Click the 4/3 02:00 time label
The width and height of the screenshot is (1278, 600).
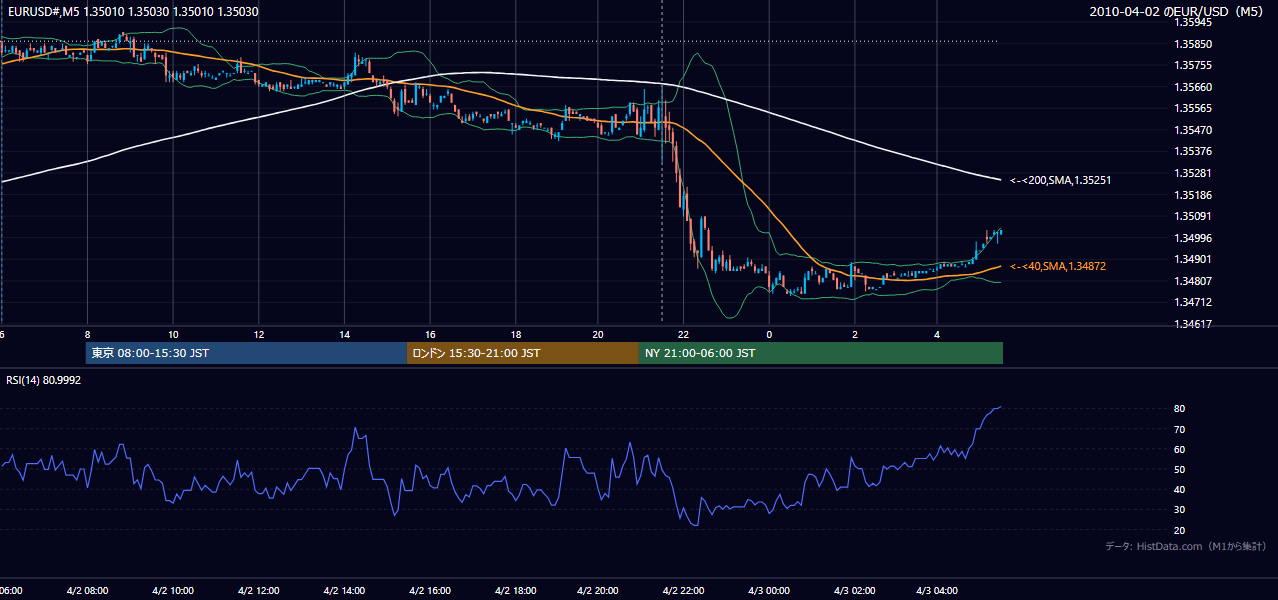pyautogui.click(x=855, y=591)
